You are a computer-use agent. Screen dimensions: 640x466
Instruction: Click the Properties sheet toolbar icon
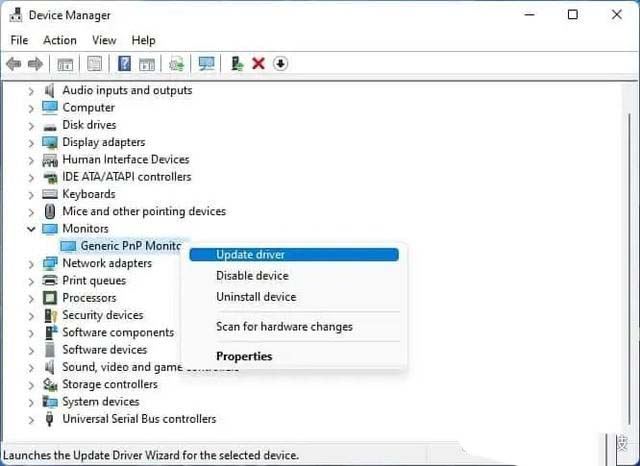[95, 64]
